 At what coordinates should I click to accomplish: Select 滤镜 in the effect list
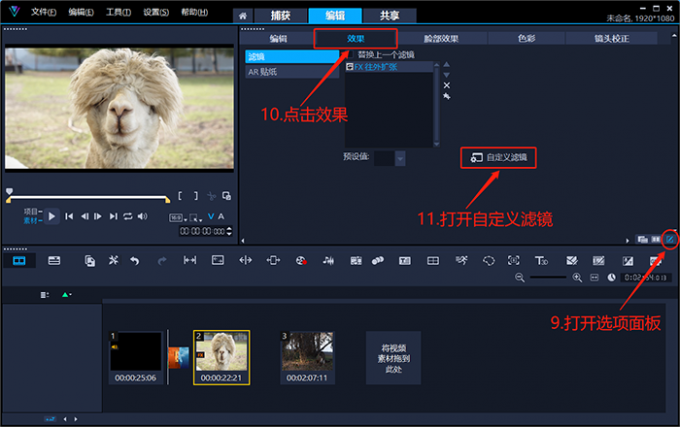292,56
